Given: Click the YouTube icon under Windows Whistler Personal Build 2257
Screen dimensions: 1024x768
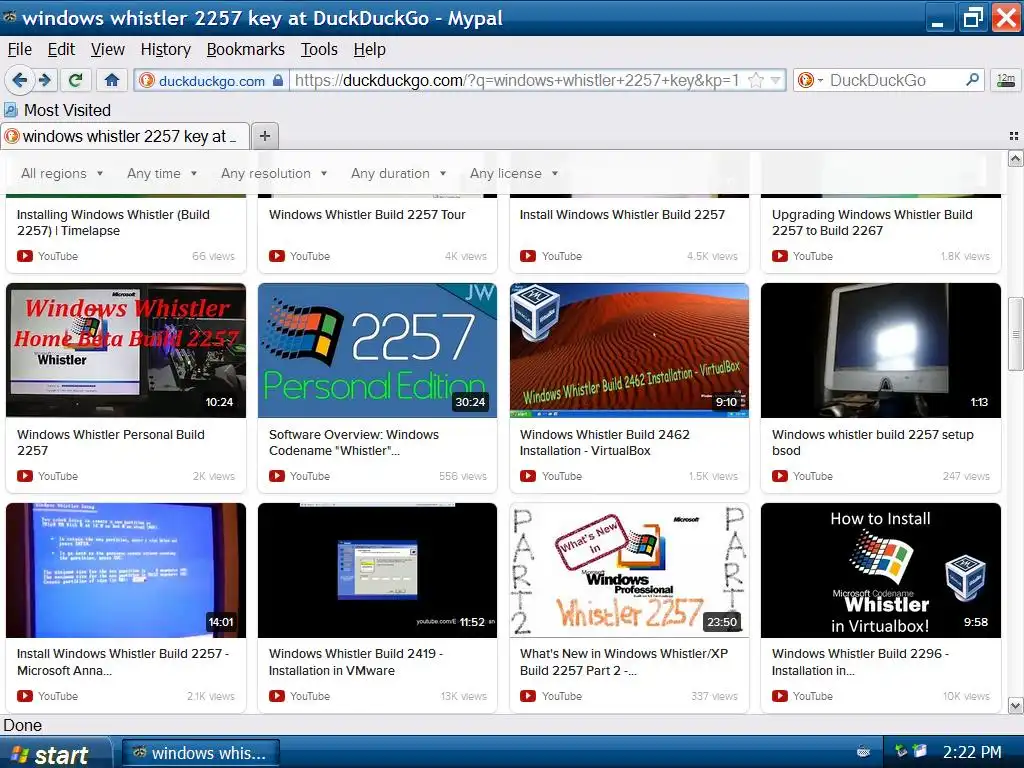Looking at the screenshot, I should (25, 476).
